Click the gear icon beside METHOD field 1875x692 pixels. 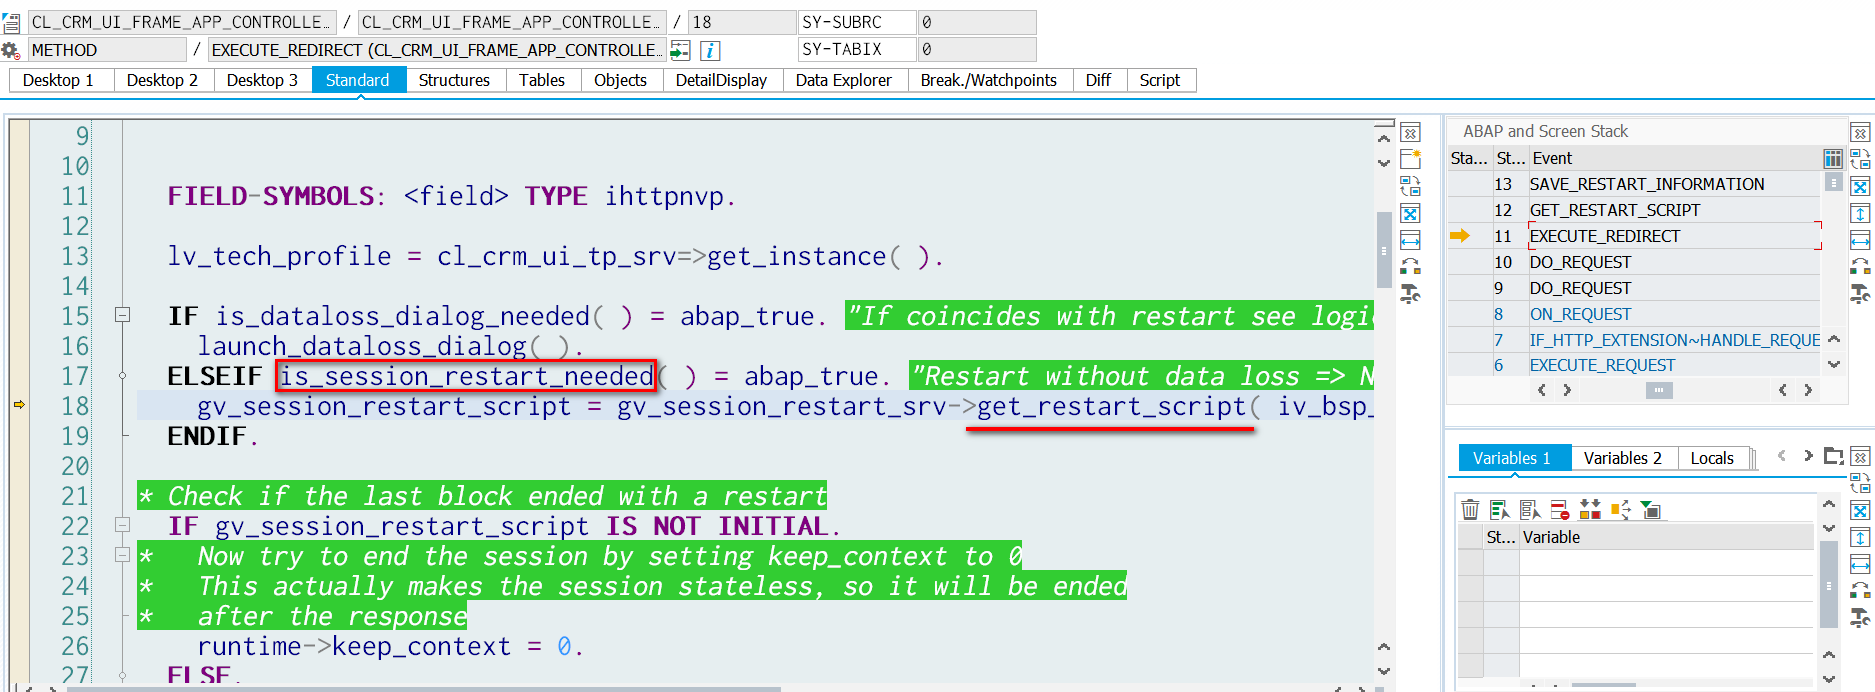click(10, 50)
